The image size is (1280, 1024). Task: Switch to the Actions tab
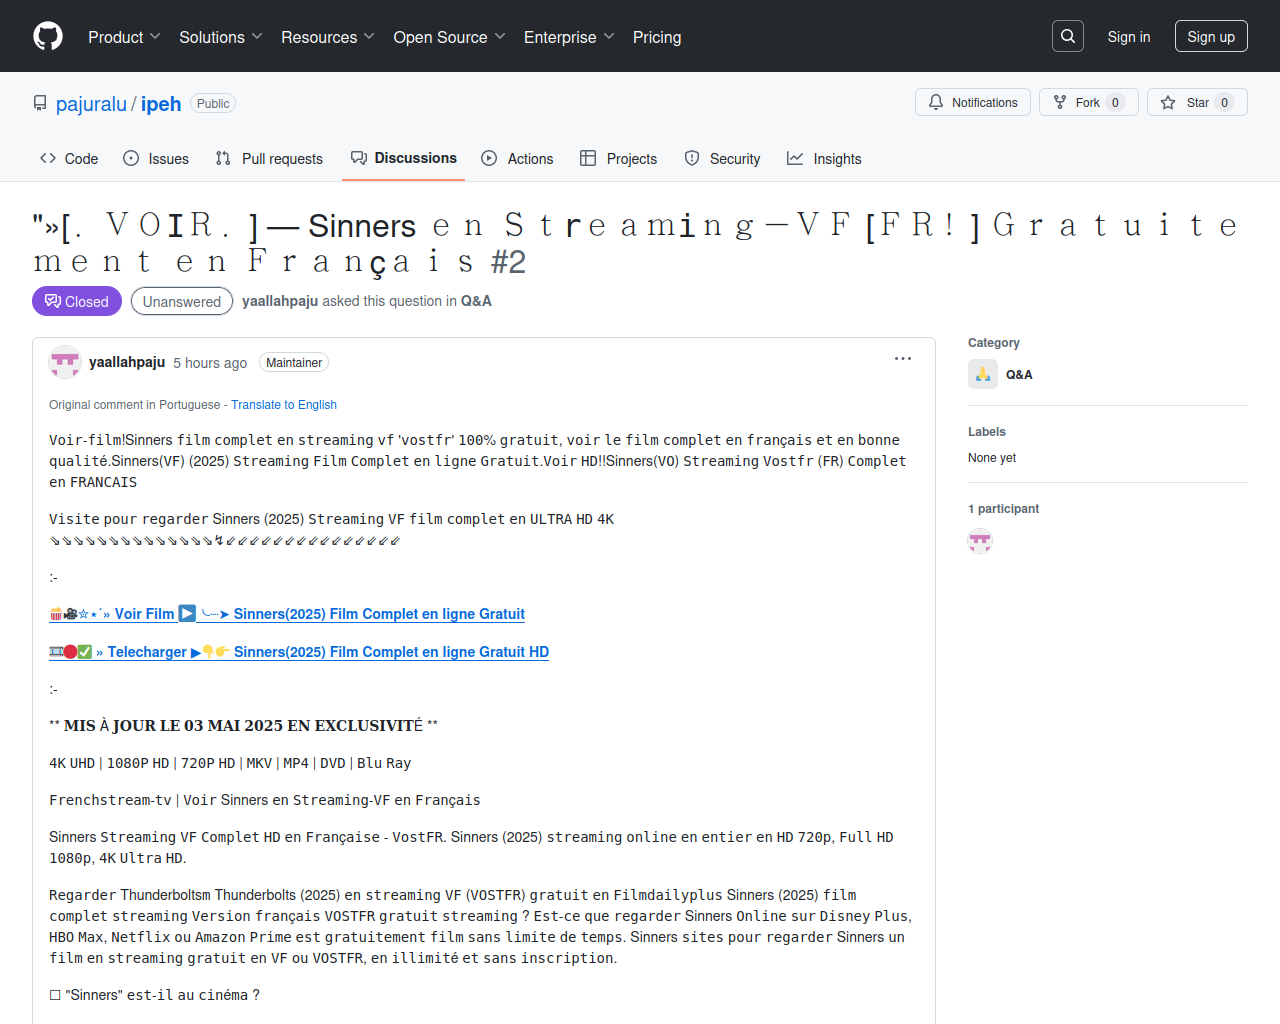point(517,158)
